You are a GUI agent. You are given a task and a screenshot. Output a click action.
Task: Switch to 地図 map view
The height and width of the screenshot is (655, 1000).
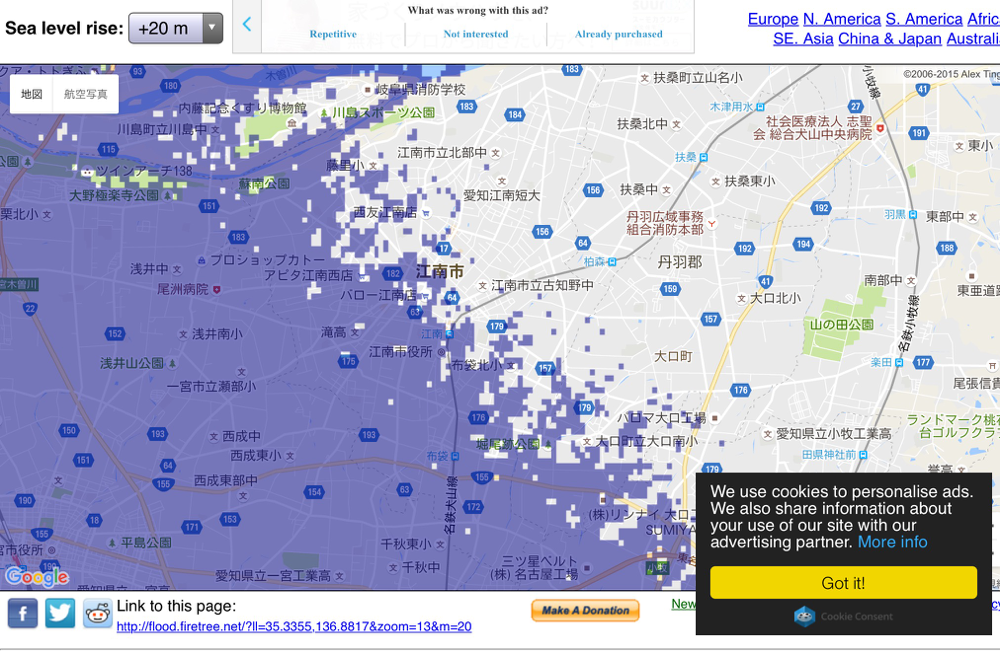pos(32,94)
